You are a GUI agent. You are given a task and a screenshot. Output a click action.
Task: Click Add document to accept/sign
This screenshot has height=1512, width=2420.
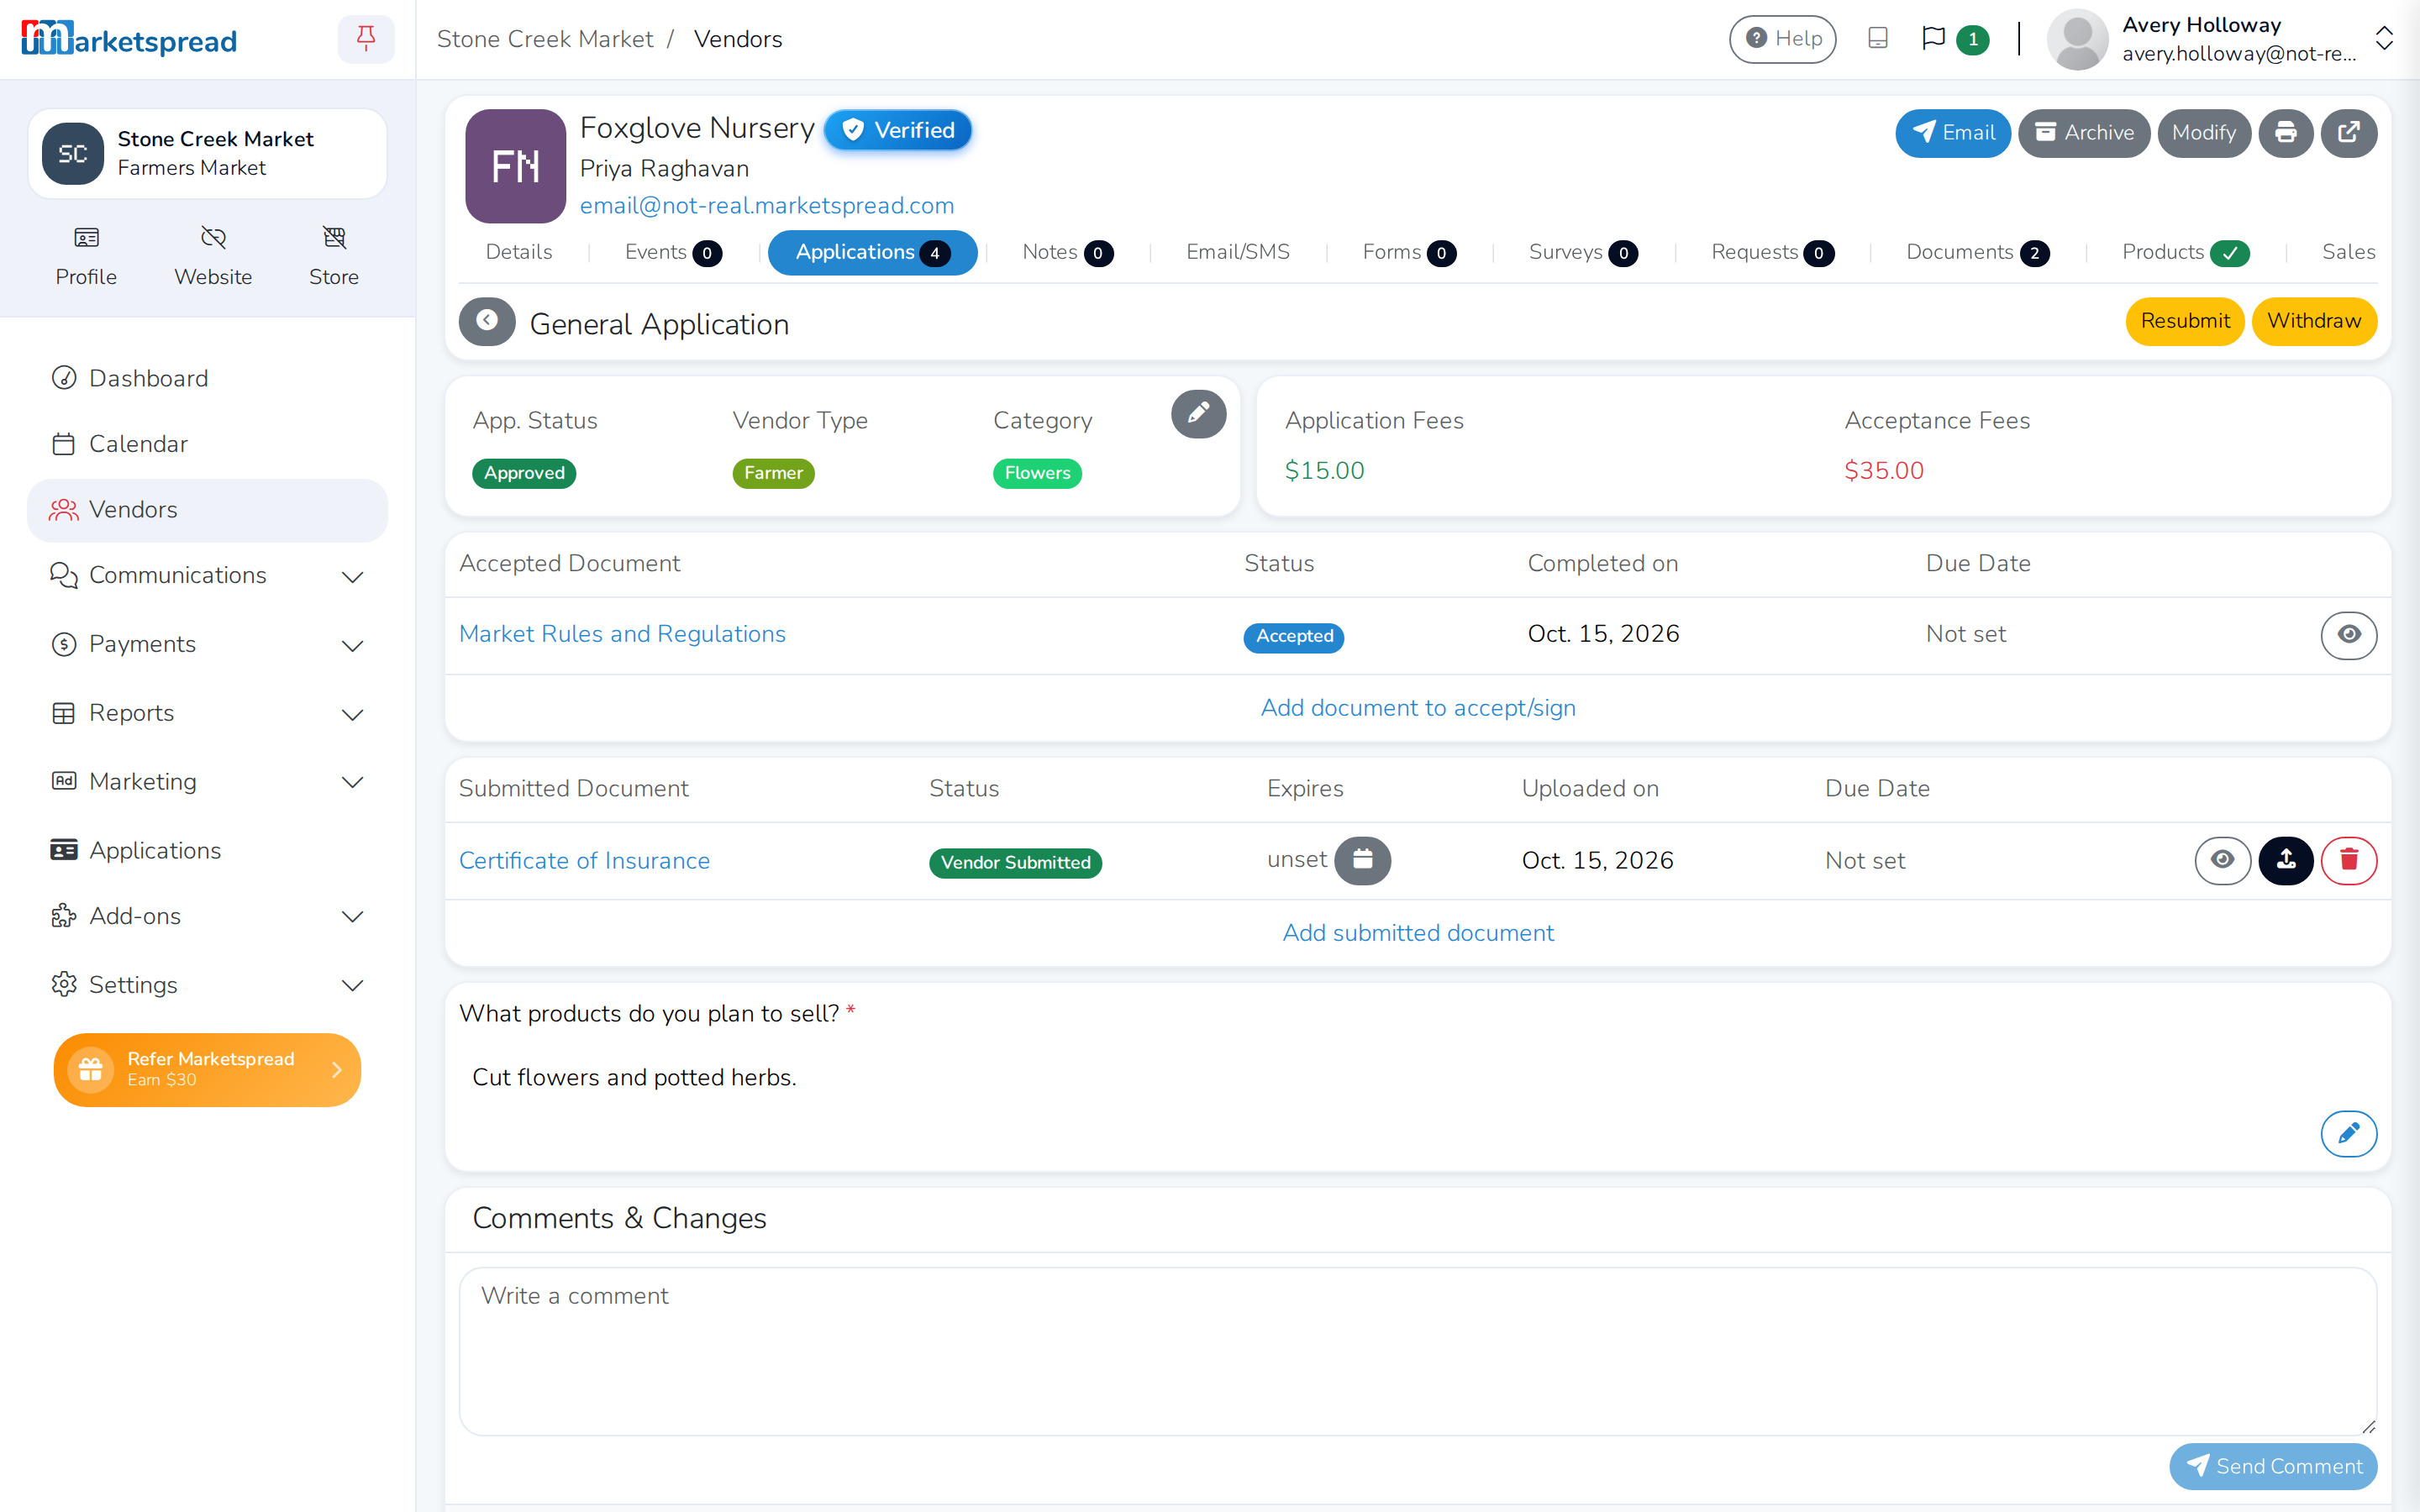[1418, 708]
